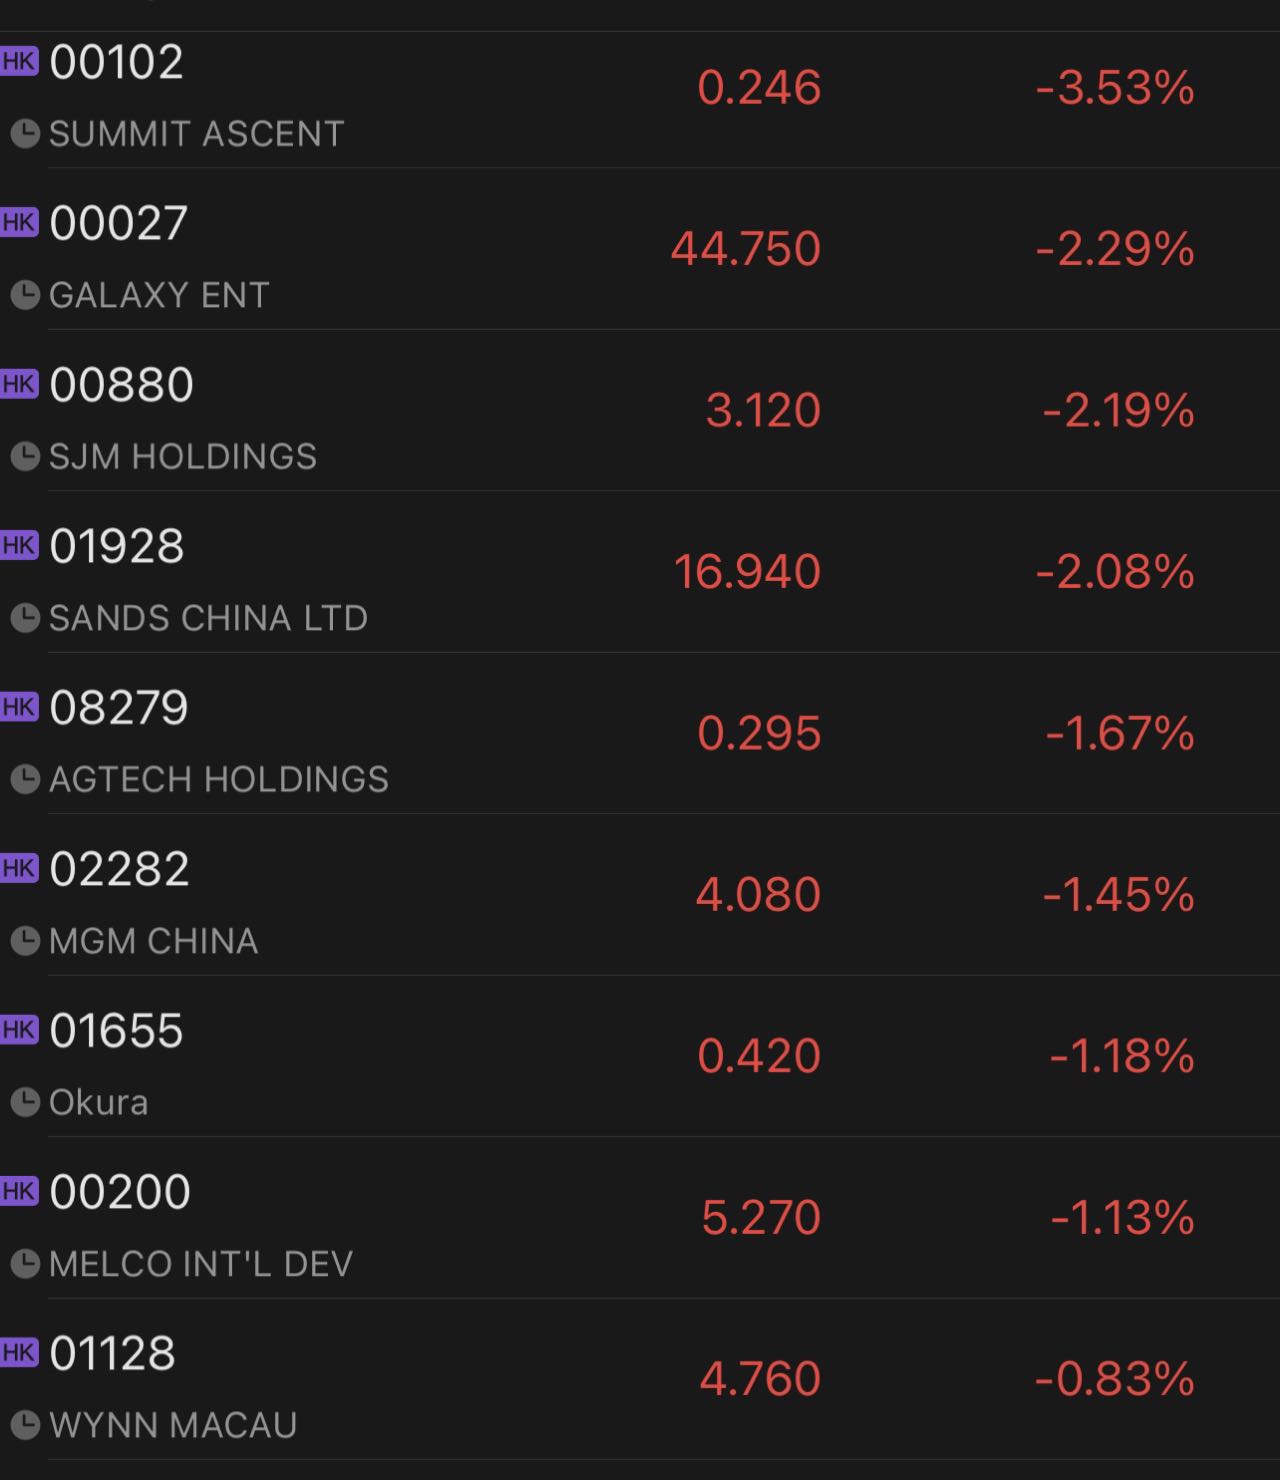
Task: Tap the HK badge beside 00027
Action: [19, 222]
